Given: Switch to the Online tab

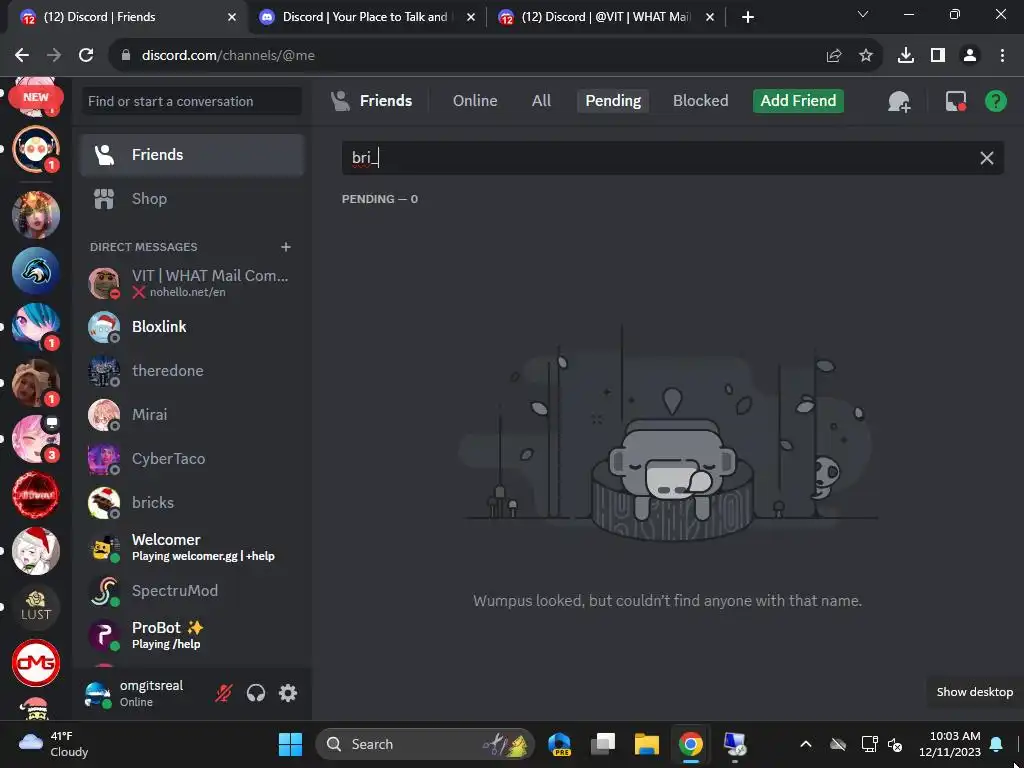Looking at the screenshot, I should (475, 101).
